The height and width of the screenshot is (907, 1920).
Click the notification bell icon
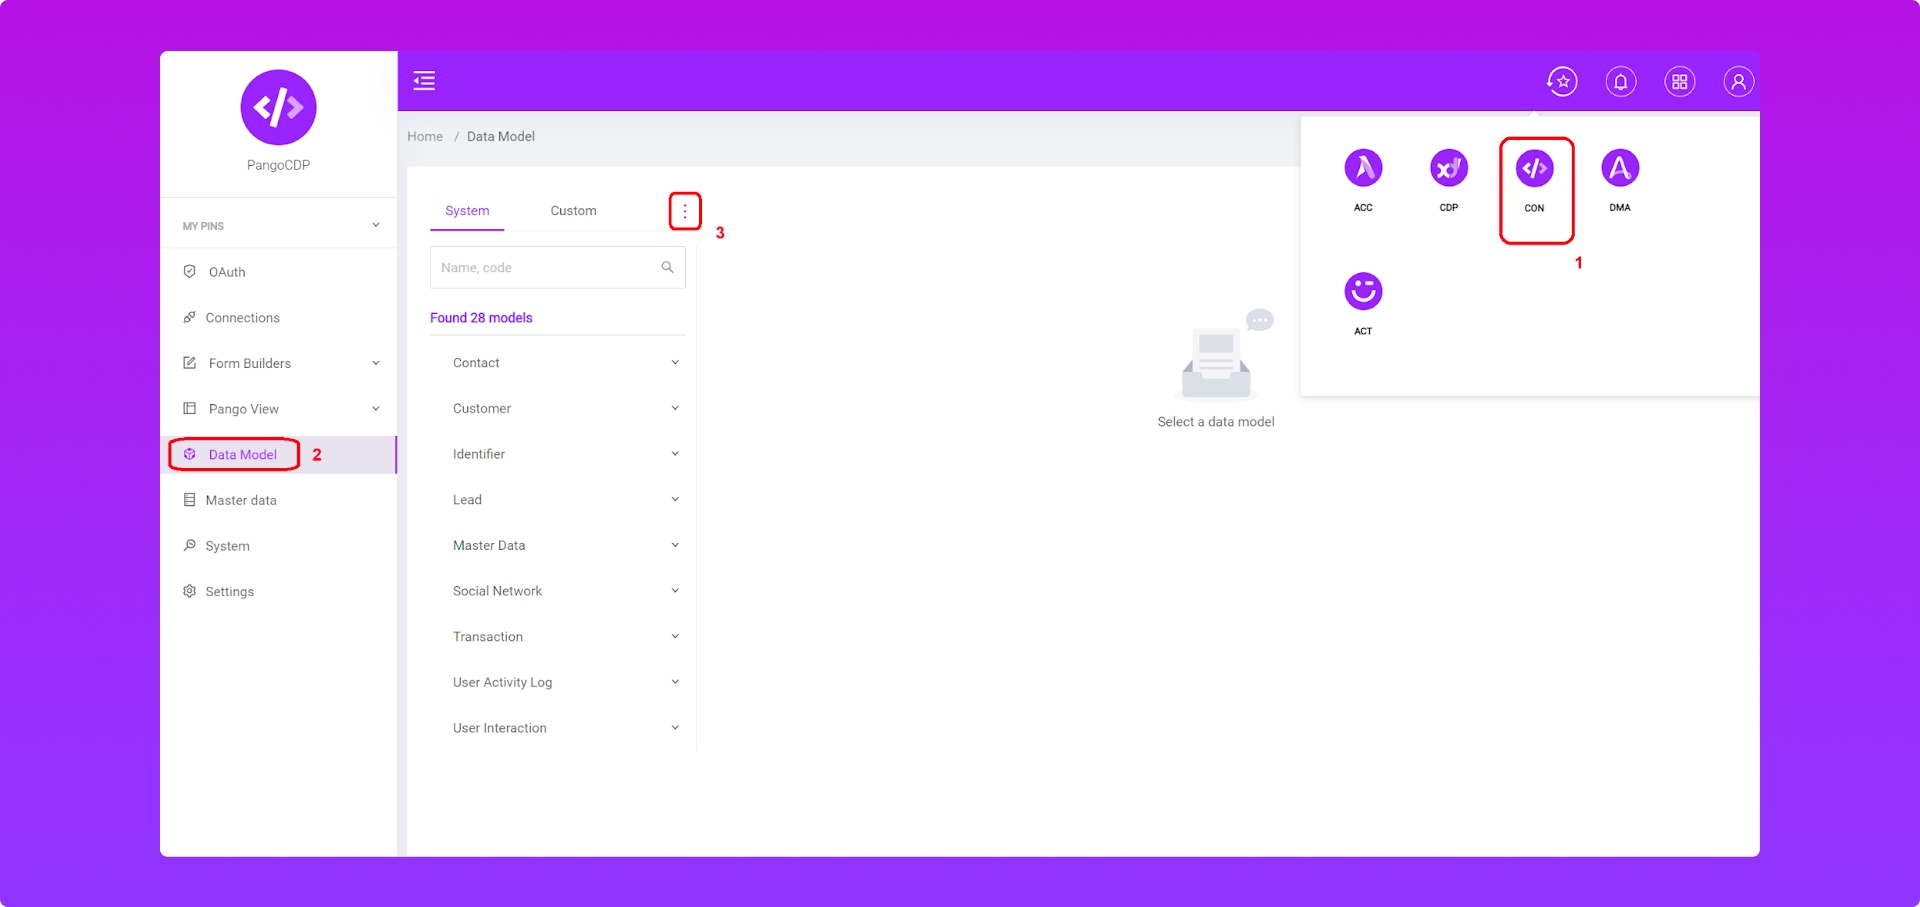(x=1620, y=82)
